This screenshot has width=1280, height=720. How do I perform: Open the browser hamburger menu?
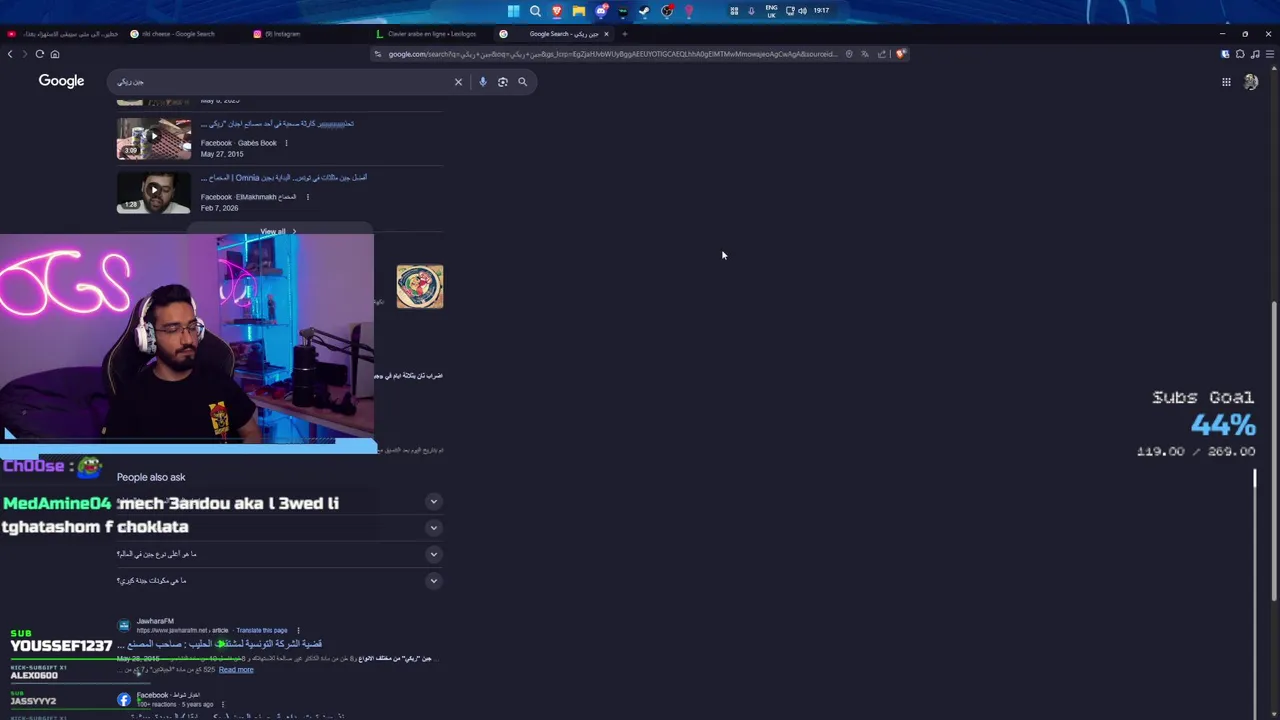click(1270, 54)
